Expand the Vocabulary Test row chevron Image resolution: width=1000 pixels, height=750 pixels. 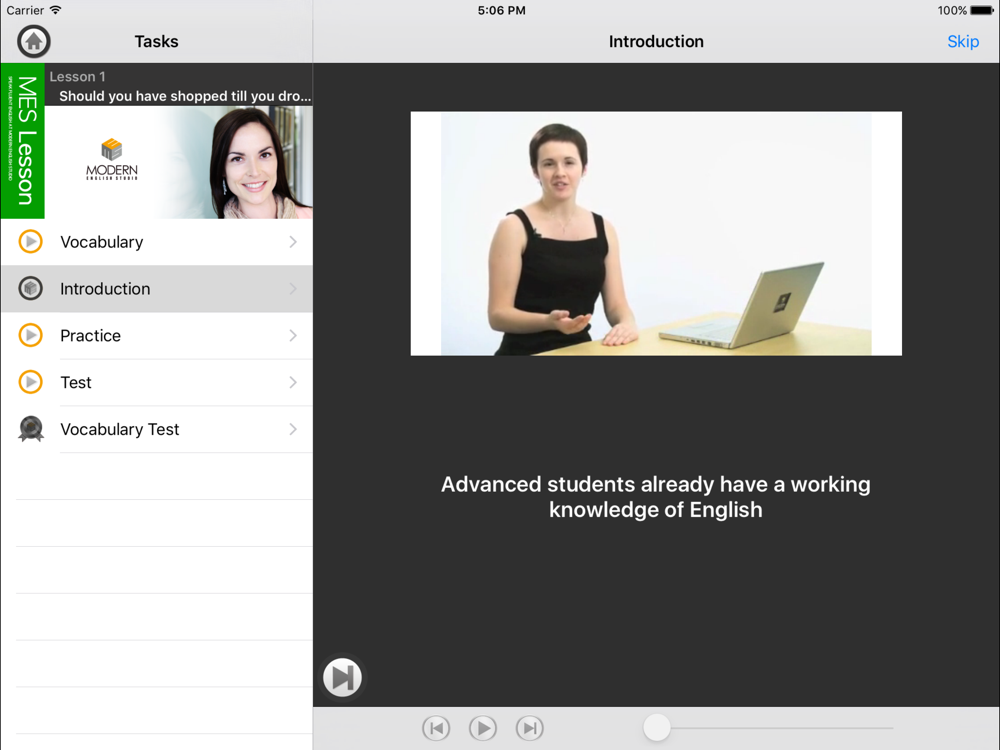point(293,429)
